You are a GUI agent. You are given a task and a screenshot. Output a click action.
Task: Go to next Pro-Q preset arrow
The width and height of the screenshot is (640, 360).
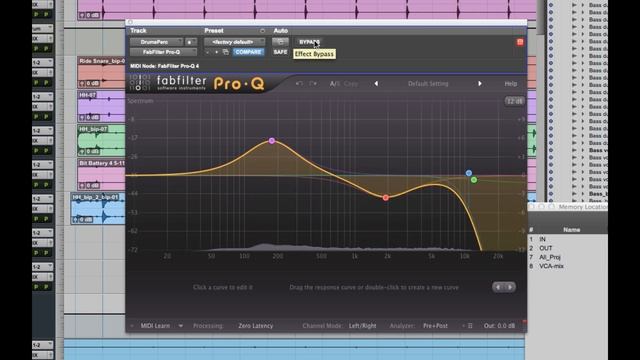[480, 83]
